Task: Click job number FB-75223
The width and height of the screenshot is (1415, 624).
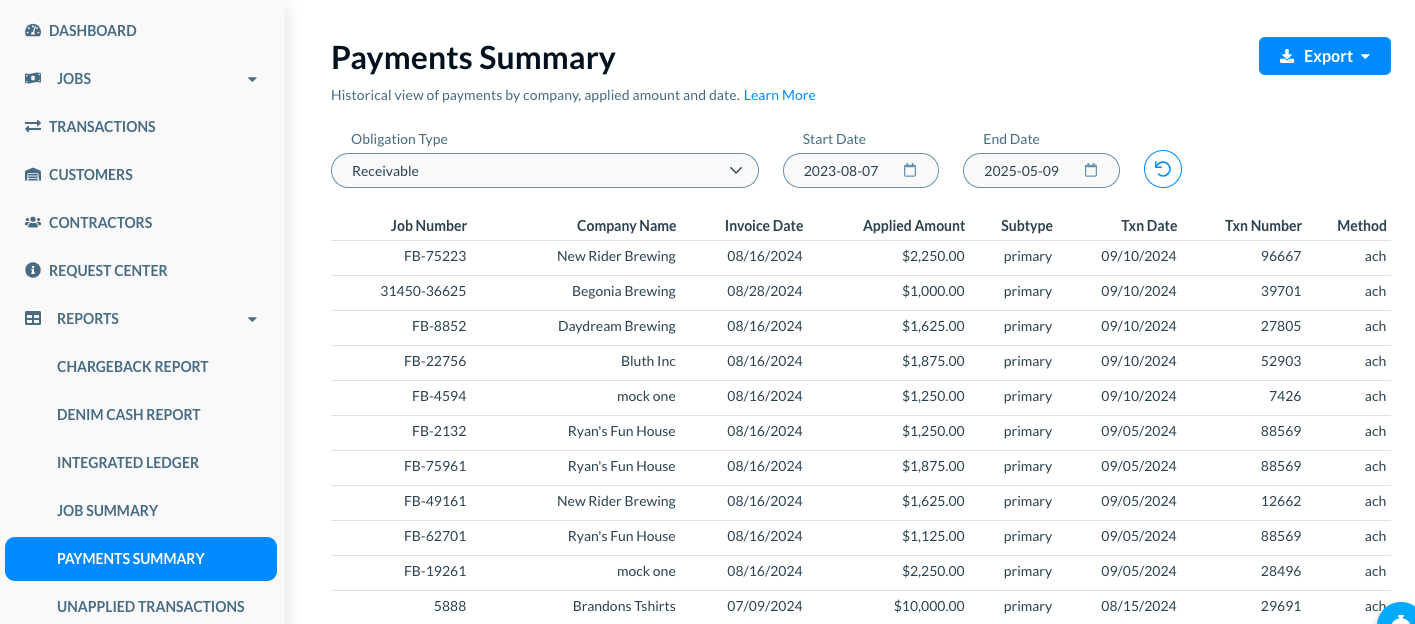Action: pos(435,256)
